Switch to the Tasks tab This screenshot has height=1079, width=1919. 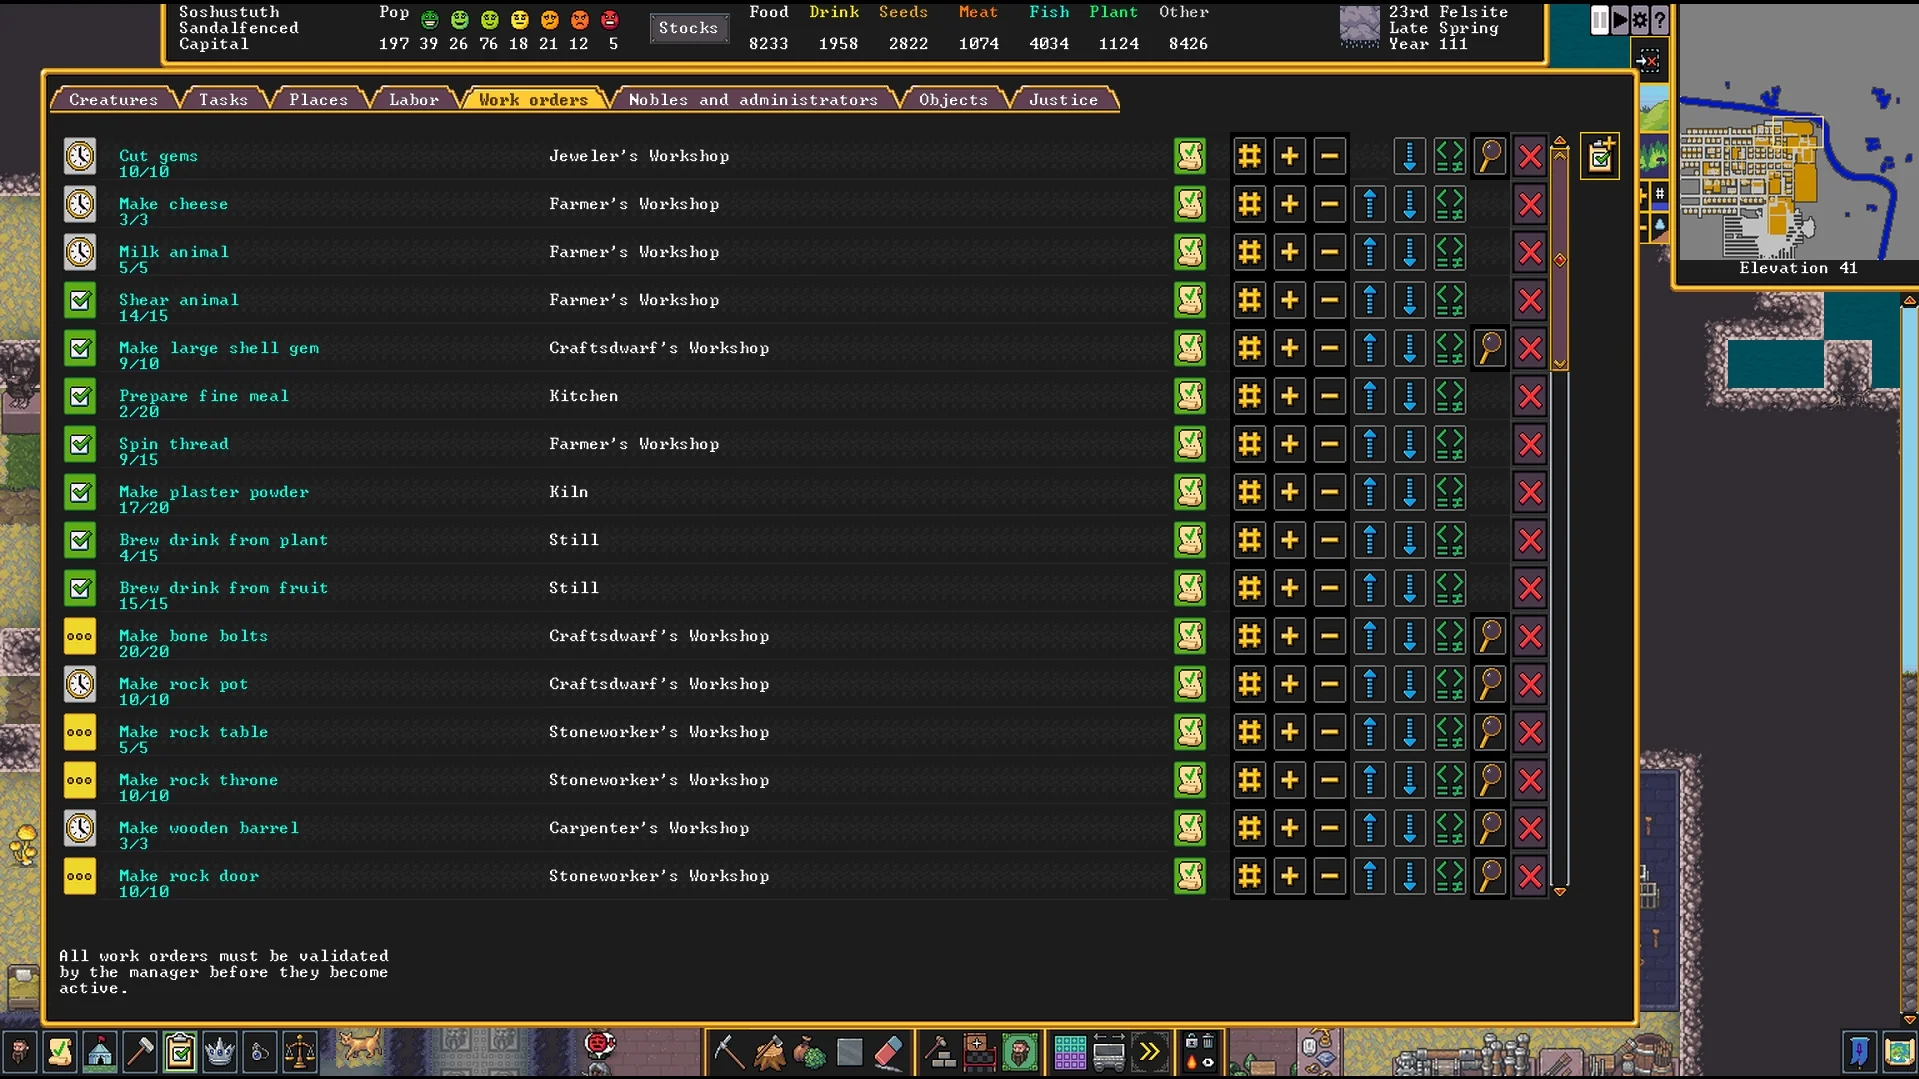click(x=223, y=99)
